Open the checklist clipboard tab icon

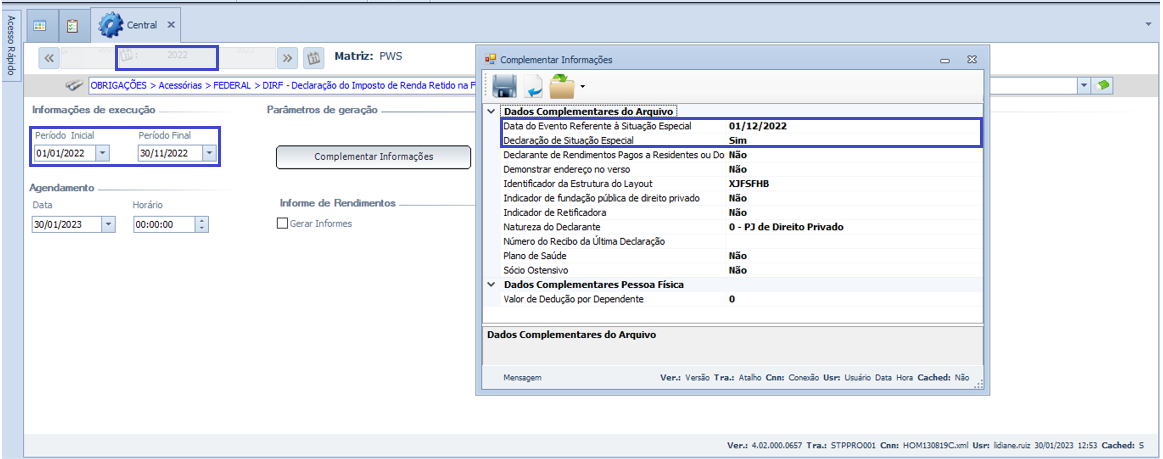click(x=72, y=24)
